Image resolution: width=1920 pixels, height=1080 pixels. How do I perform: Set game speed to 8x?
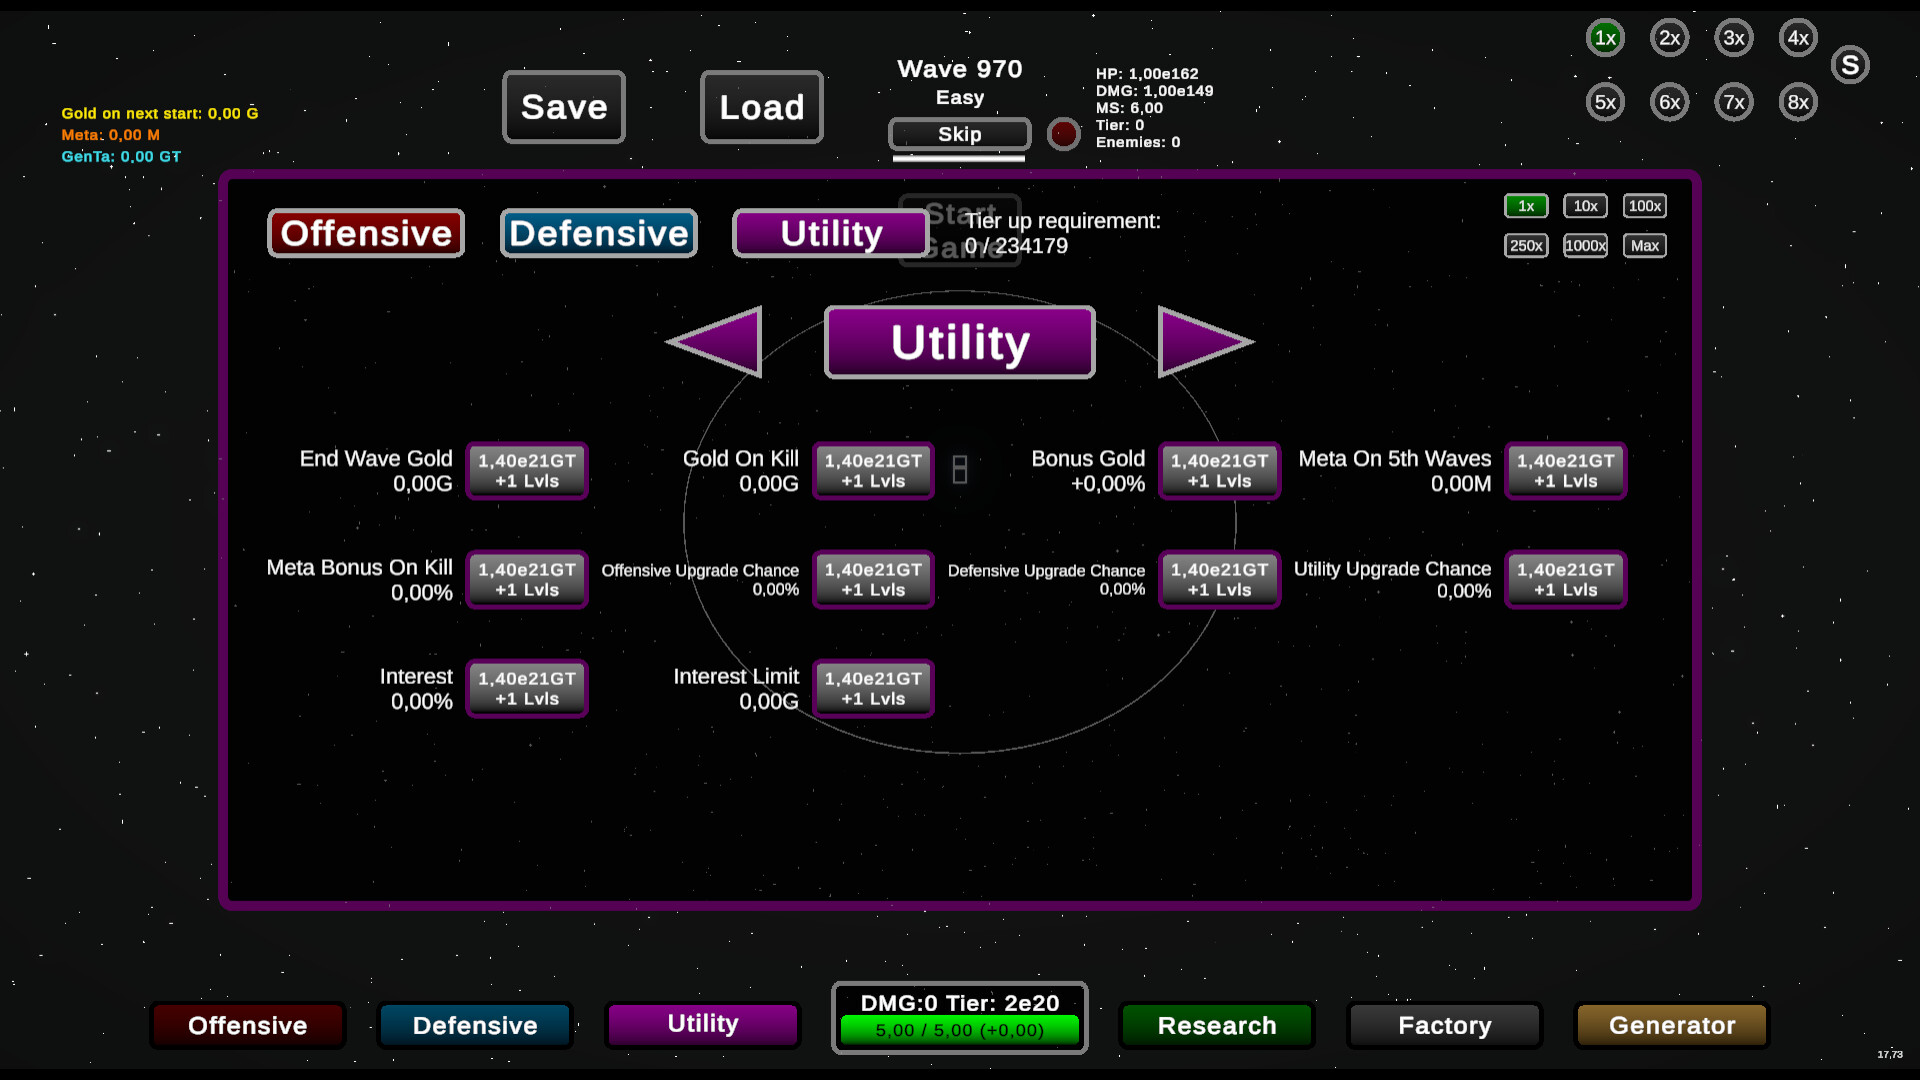(x=1798, y=102)
